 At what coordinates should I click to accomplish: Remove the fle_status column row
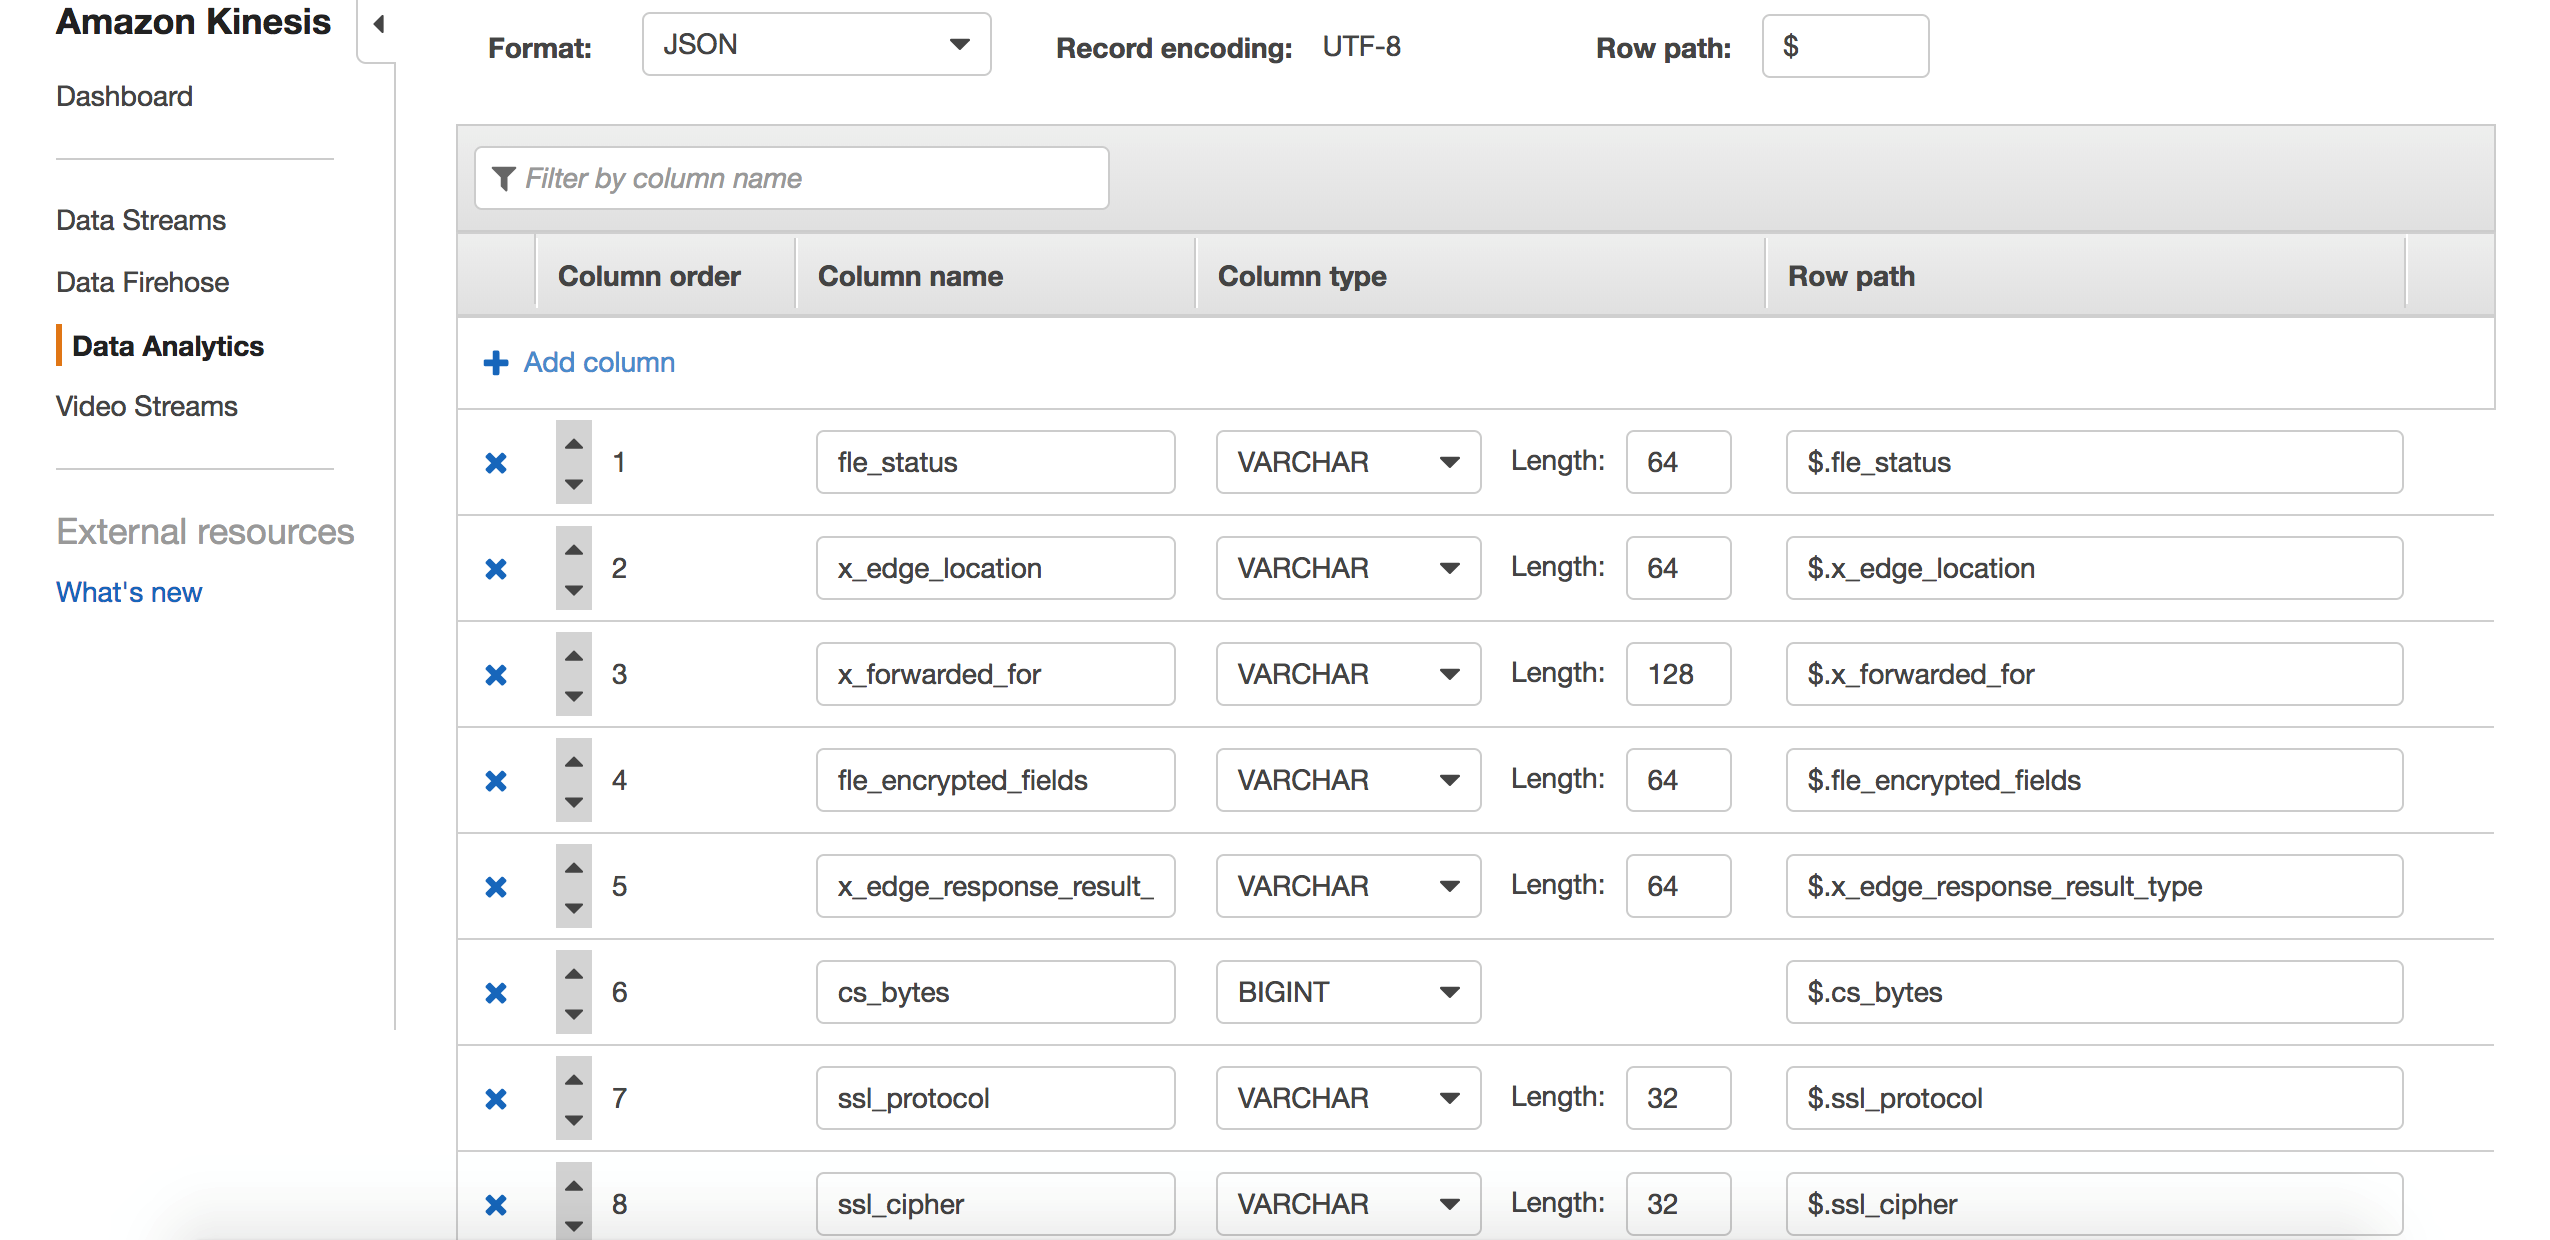(x=496, y=463)
